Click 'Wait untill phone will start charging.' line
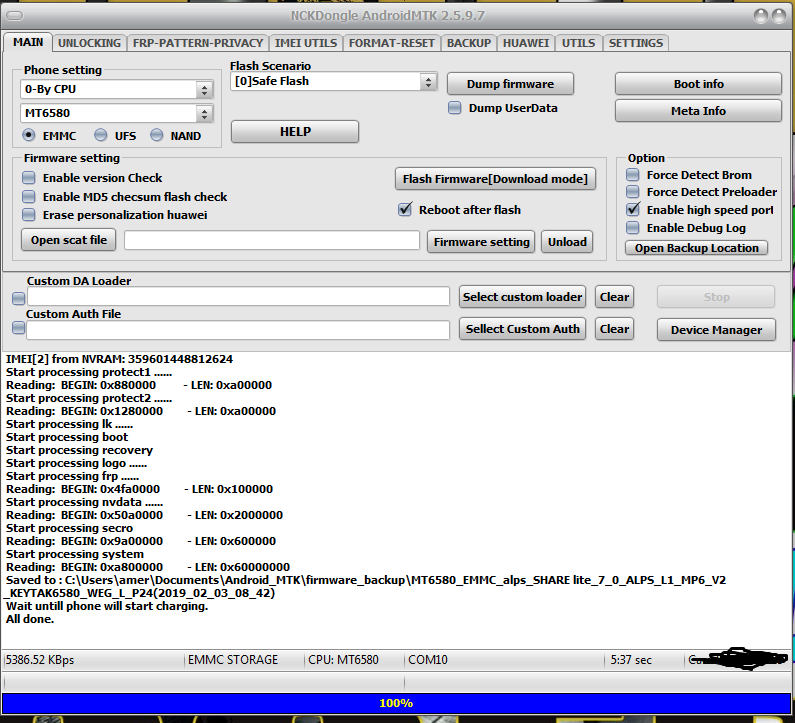The image size is (795, 723). pos(107,606)
